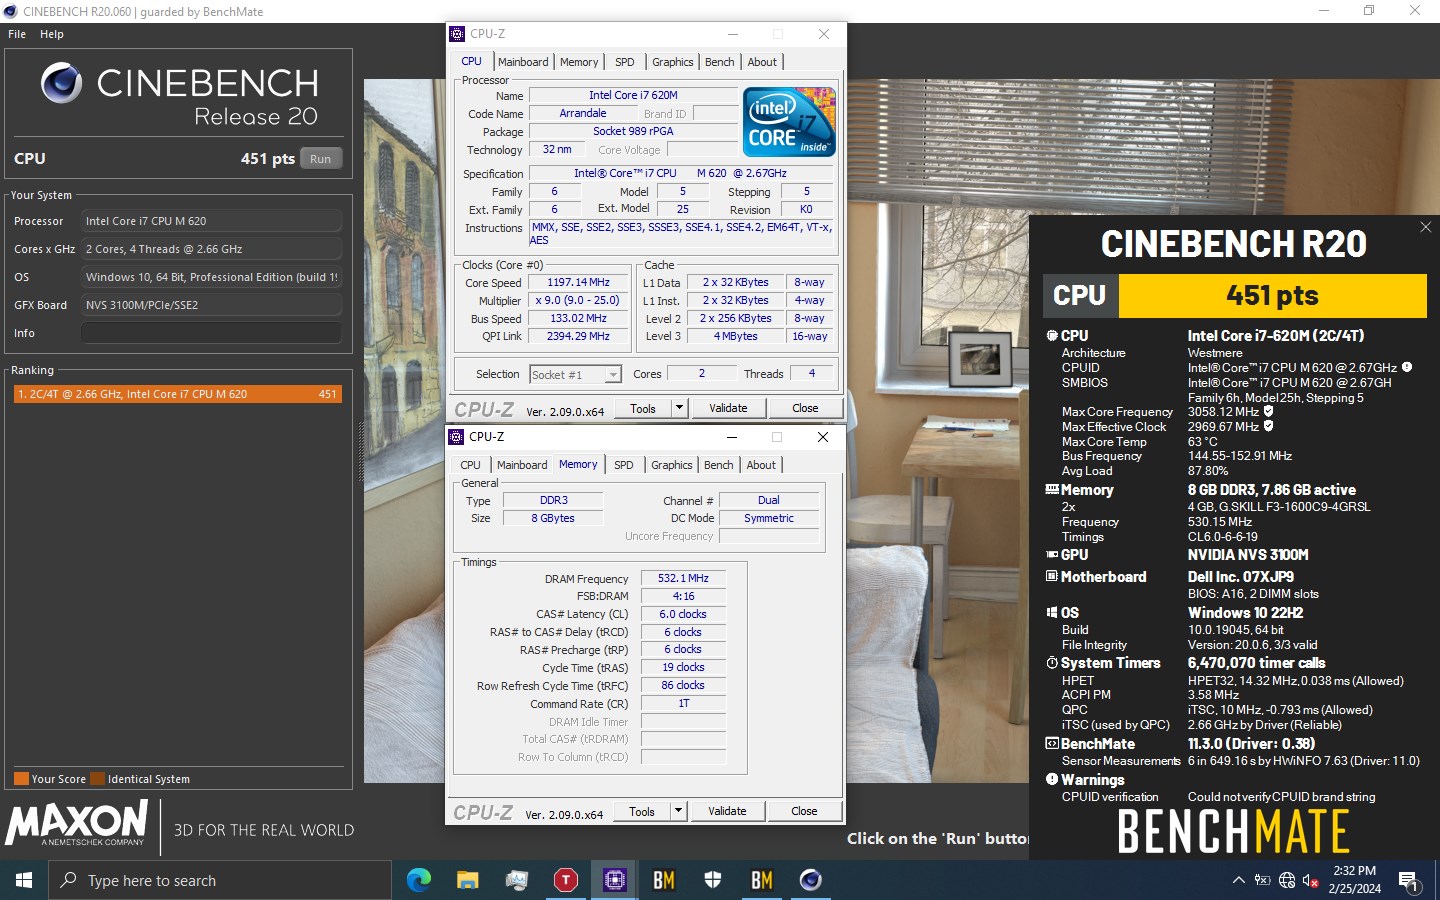
Task: Click the Cinebench app icon in title bar
Action: pyautogui.click(x=10, y=11)
